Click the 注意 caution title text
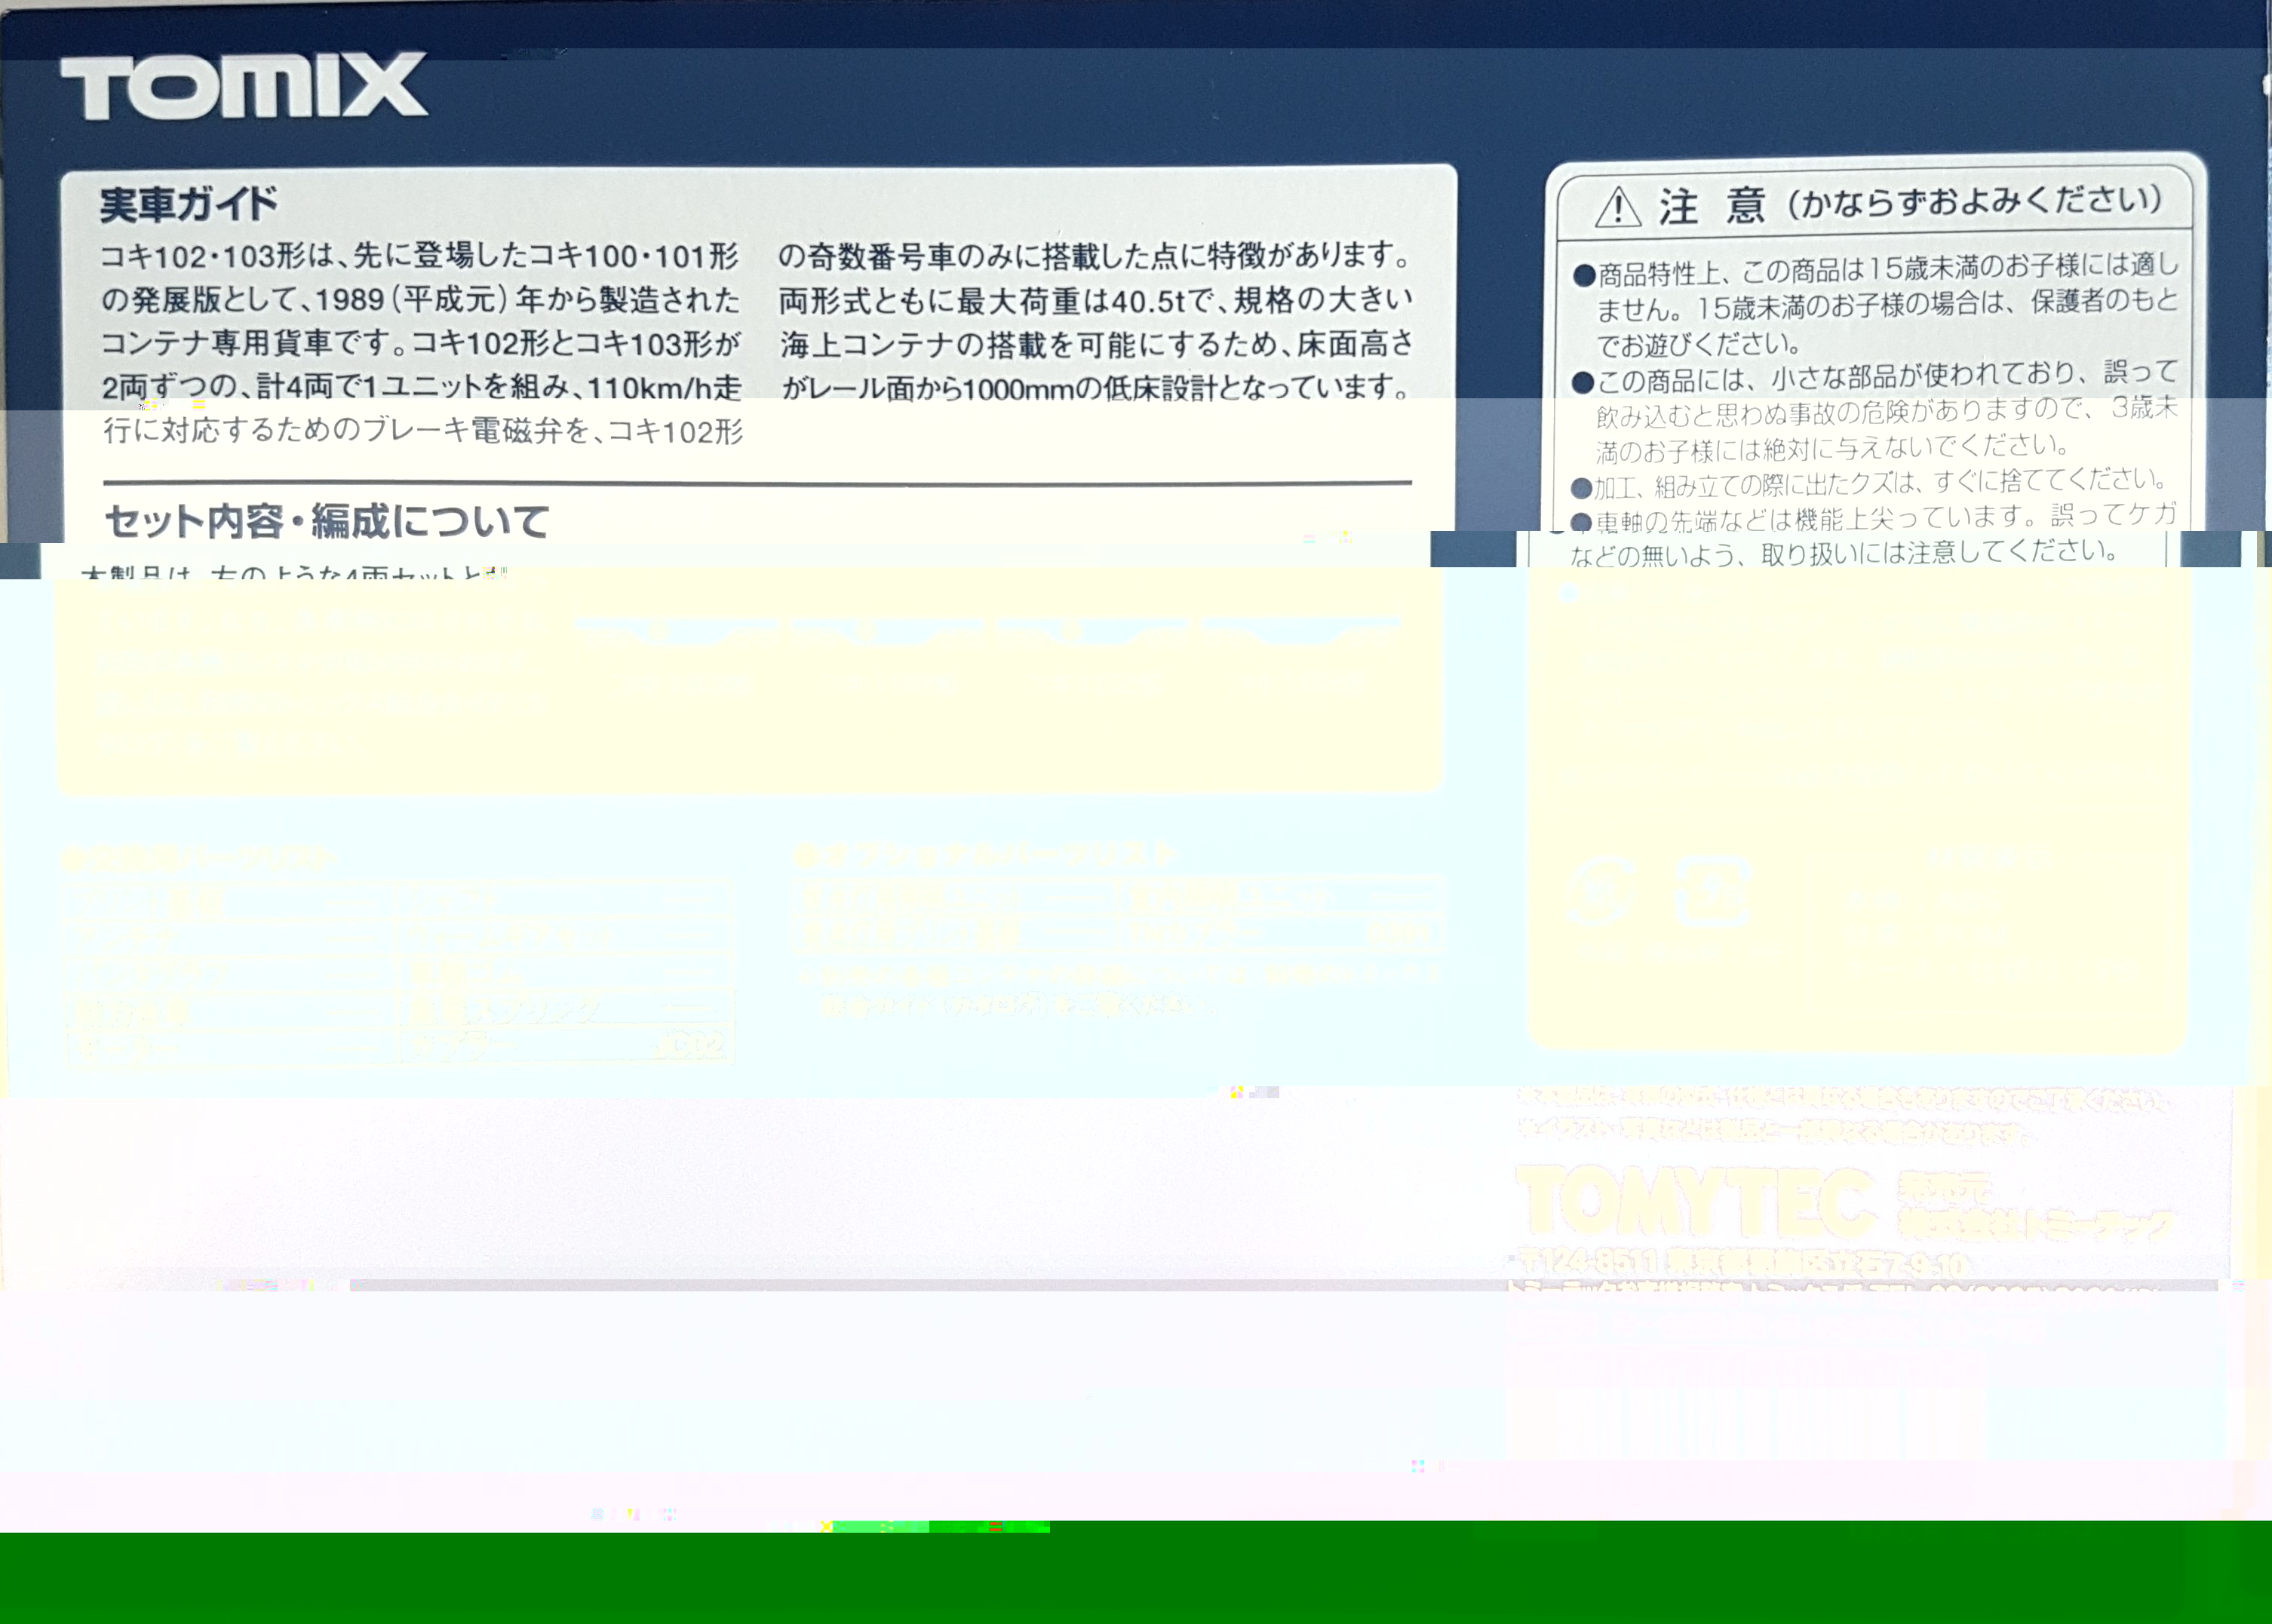The width and height of the screenshot is (2272, 1624). (x=1712, y=207)
